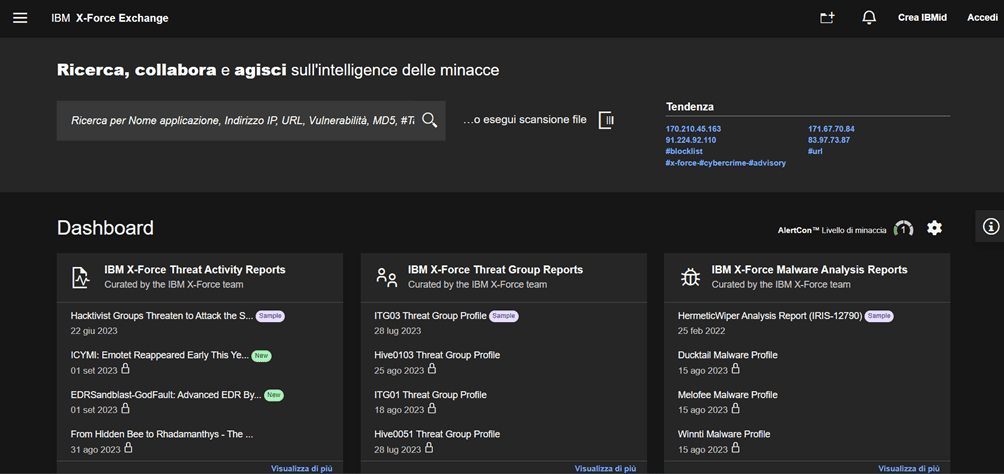
Task: Click Visualizza di più in Threat Activity card
Action: [302, 469]
